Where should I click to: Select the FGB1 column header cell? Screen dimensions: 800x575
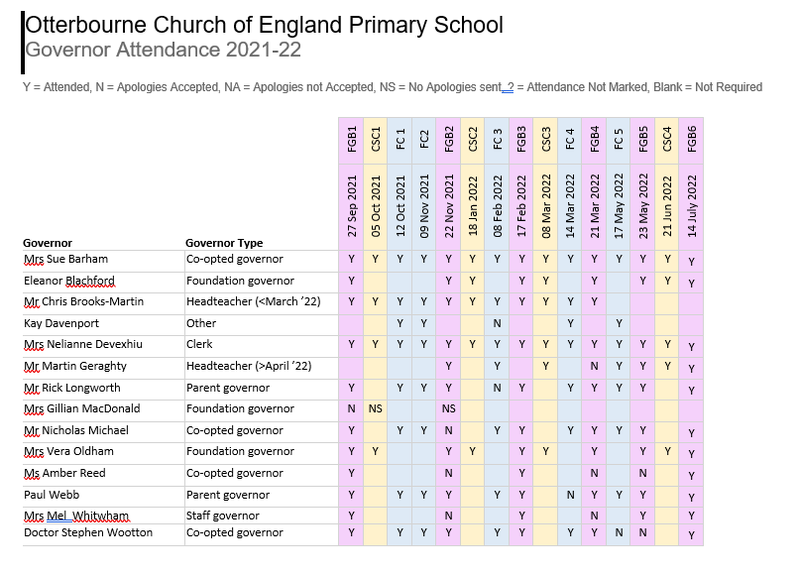tap(351, 141)
